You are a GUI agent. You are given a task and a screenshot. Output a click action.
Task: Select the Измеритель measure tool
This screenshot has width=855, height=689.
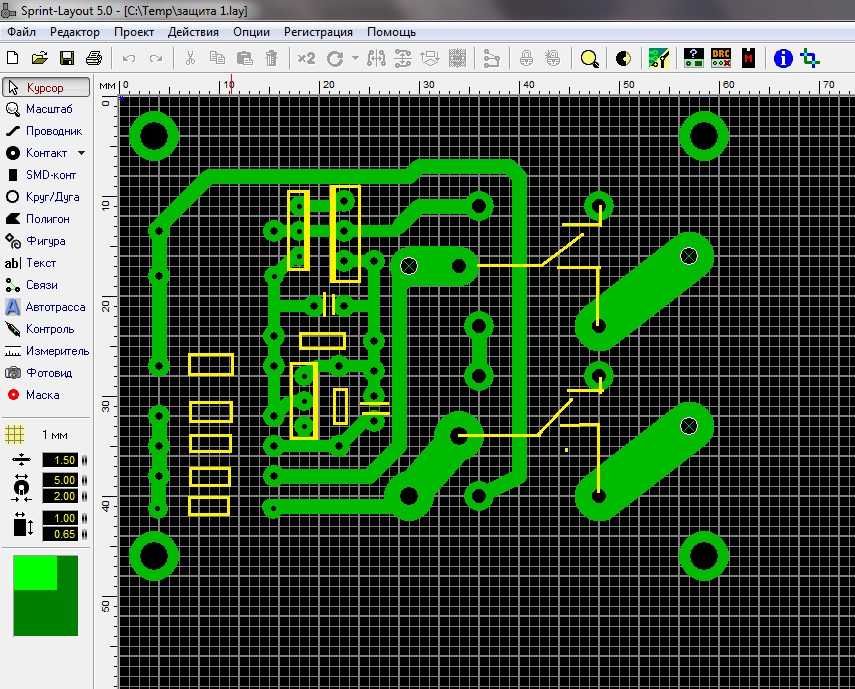tap(46, 351)
